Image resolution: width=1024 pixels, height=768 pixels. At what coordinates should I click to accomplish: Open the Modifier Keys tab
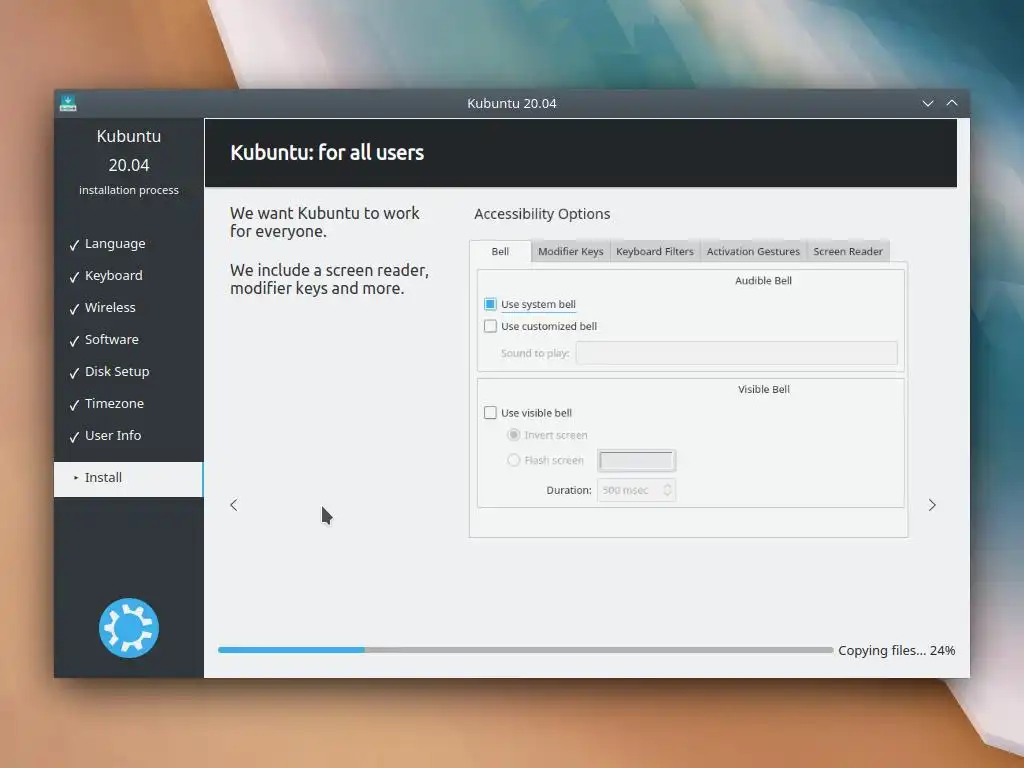coord(571,251)
